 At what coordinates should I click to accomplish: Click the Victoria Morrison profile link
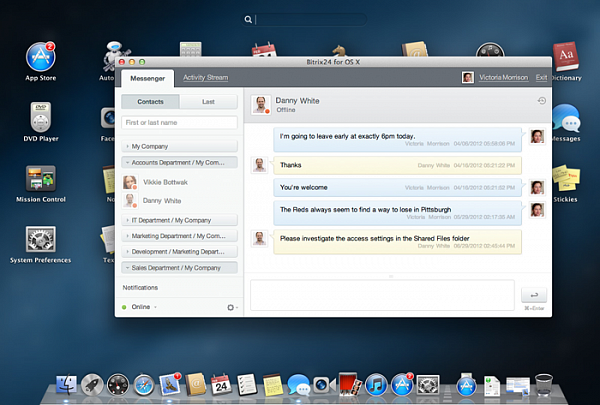[x=504, y=77]
